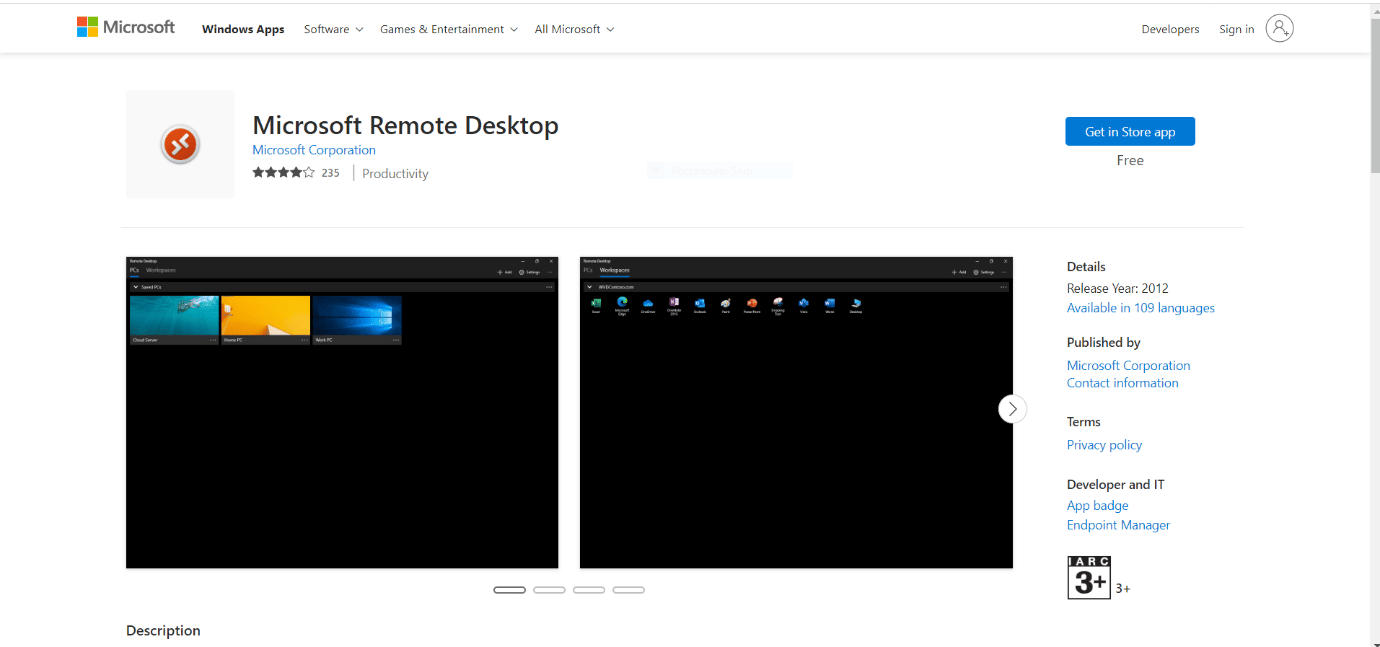Click the IARC 3+ rating badge
Screen dimensions: 1380x647
pyautogui.click(x=1089, y=577)
